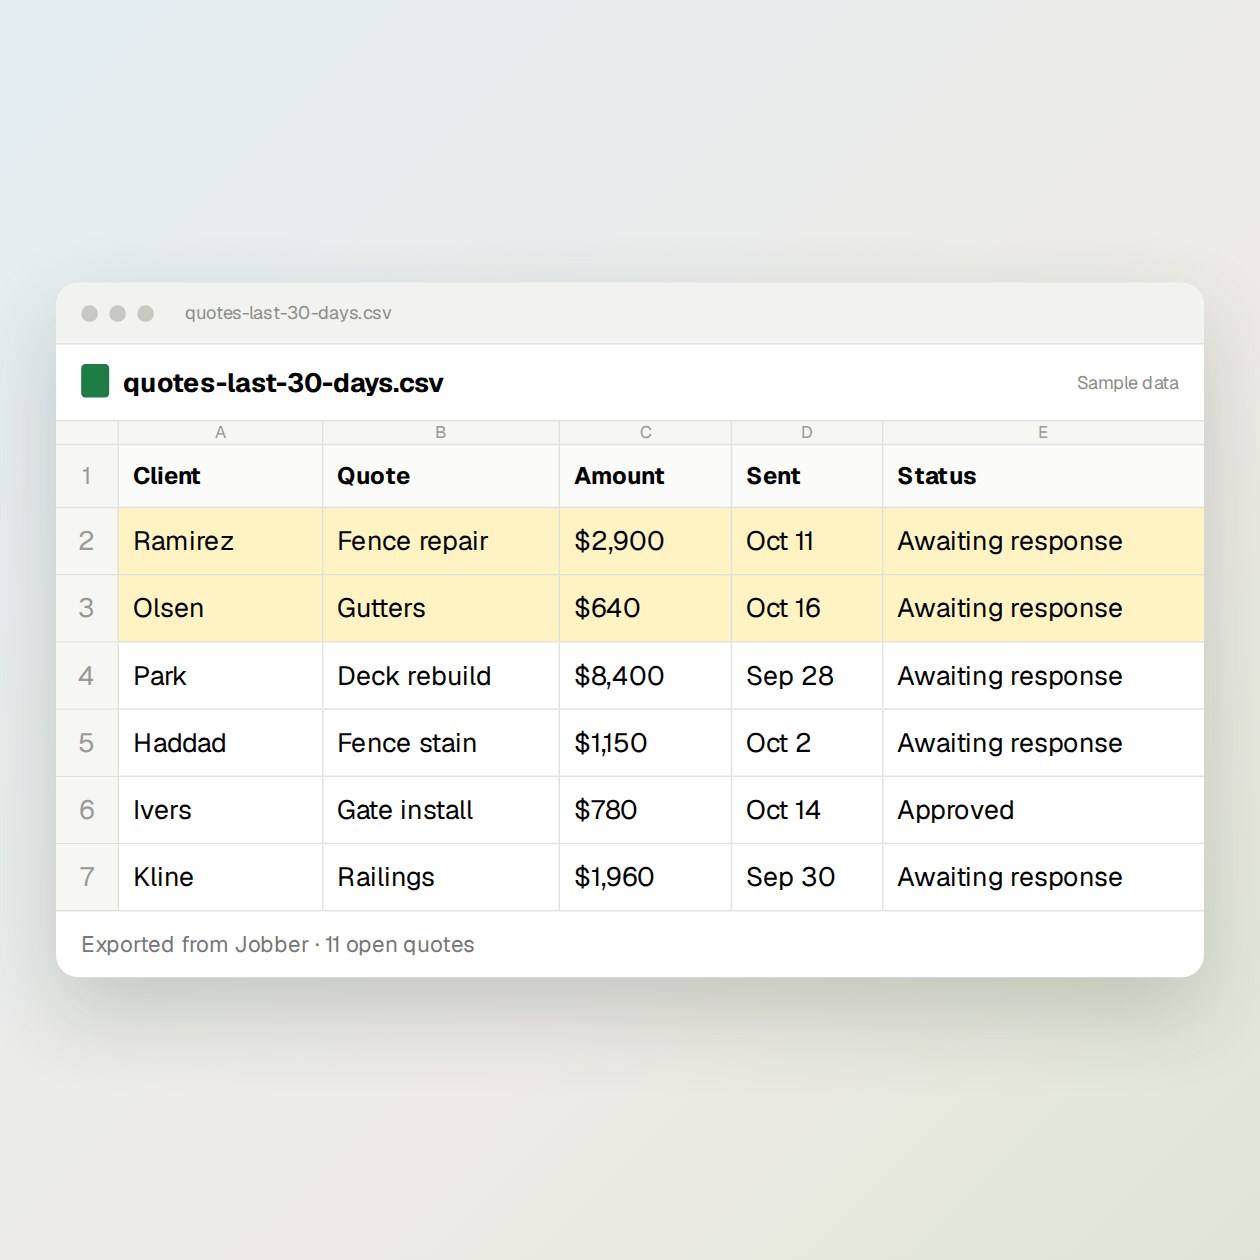The image size is (1260, 1260).
Task: Click the Sent header cell
Action: 807,476
